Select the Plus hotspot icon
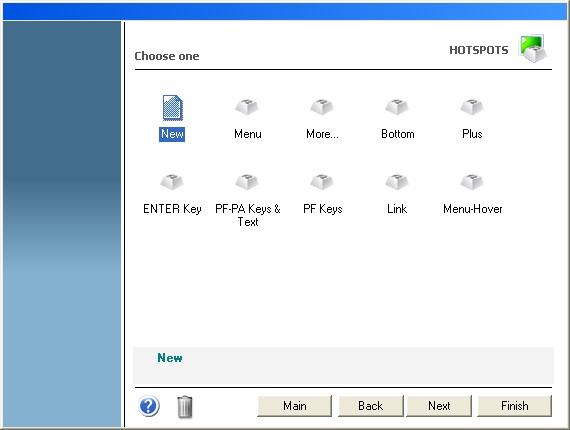Image resolution: width=570 pixels, height=430 pixels. tap(472, 107)
